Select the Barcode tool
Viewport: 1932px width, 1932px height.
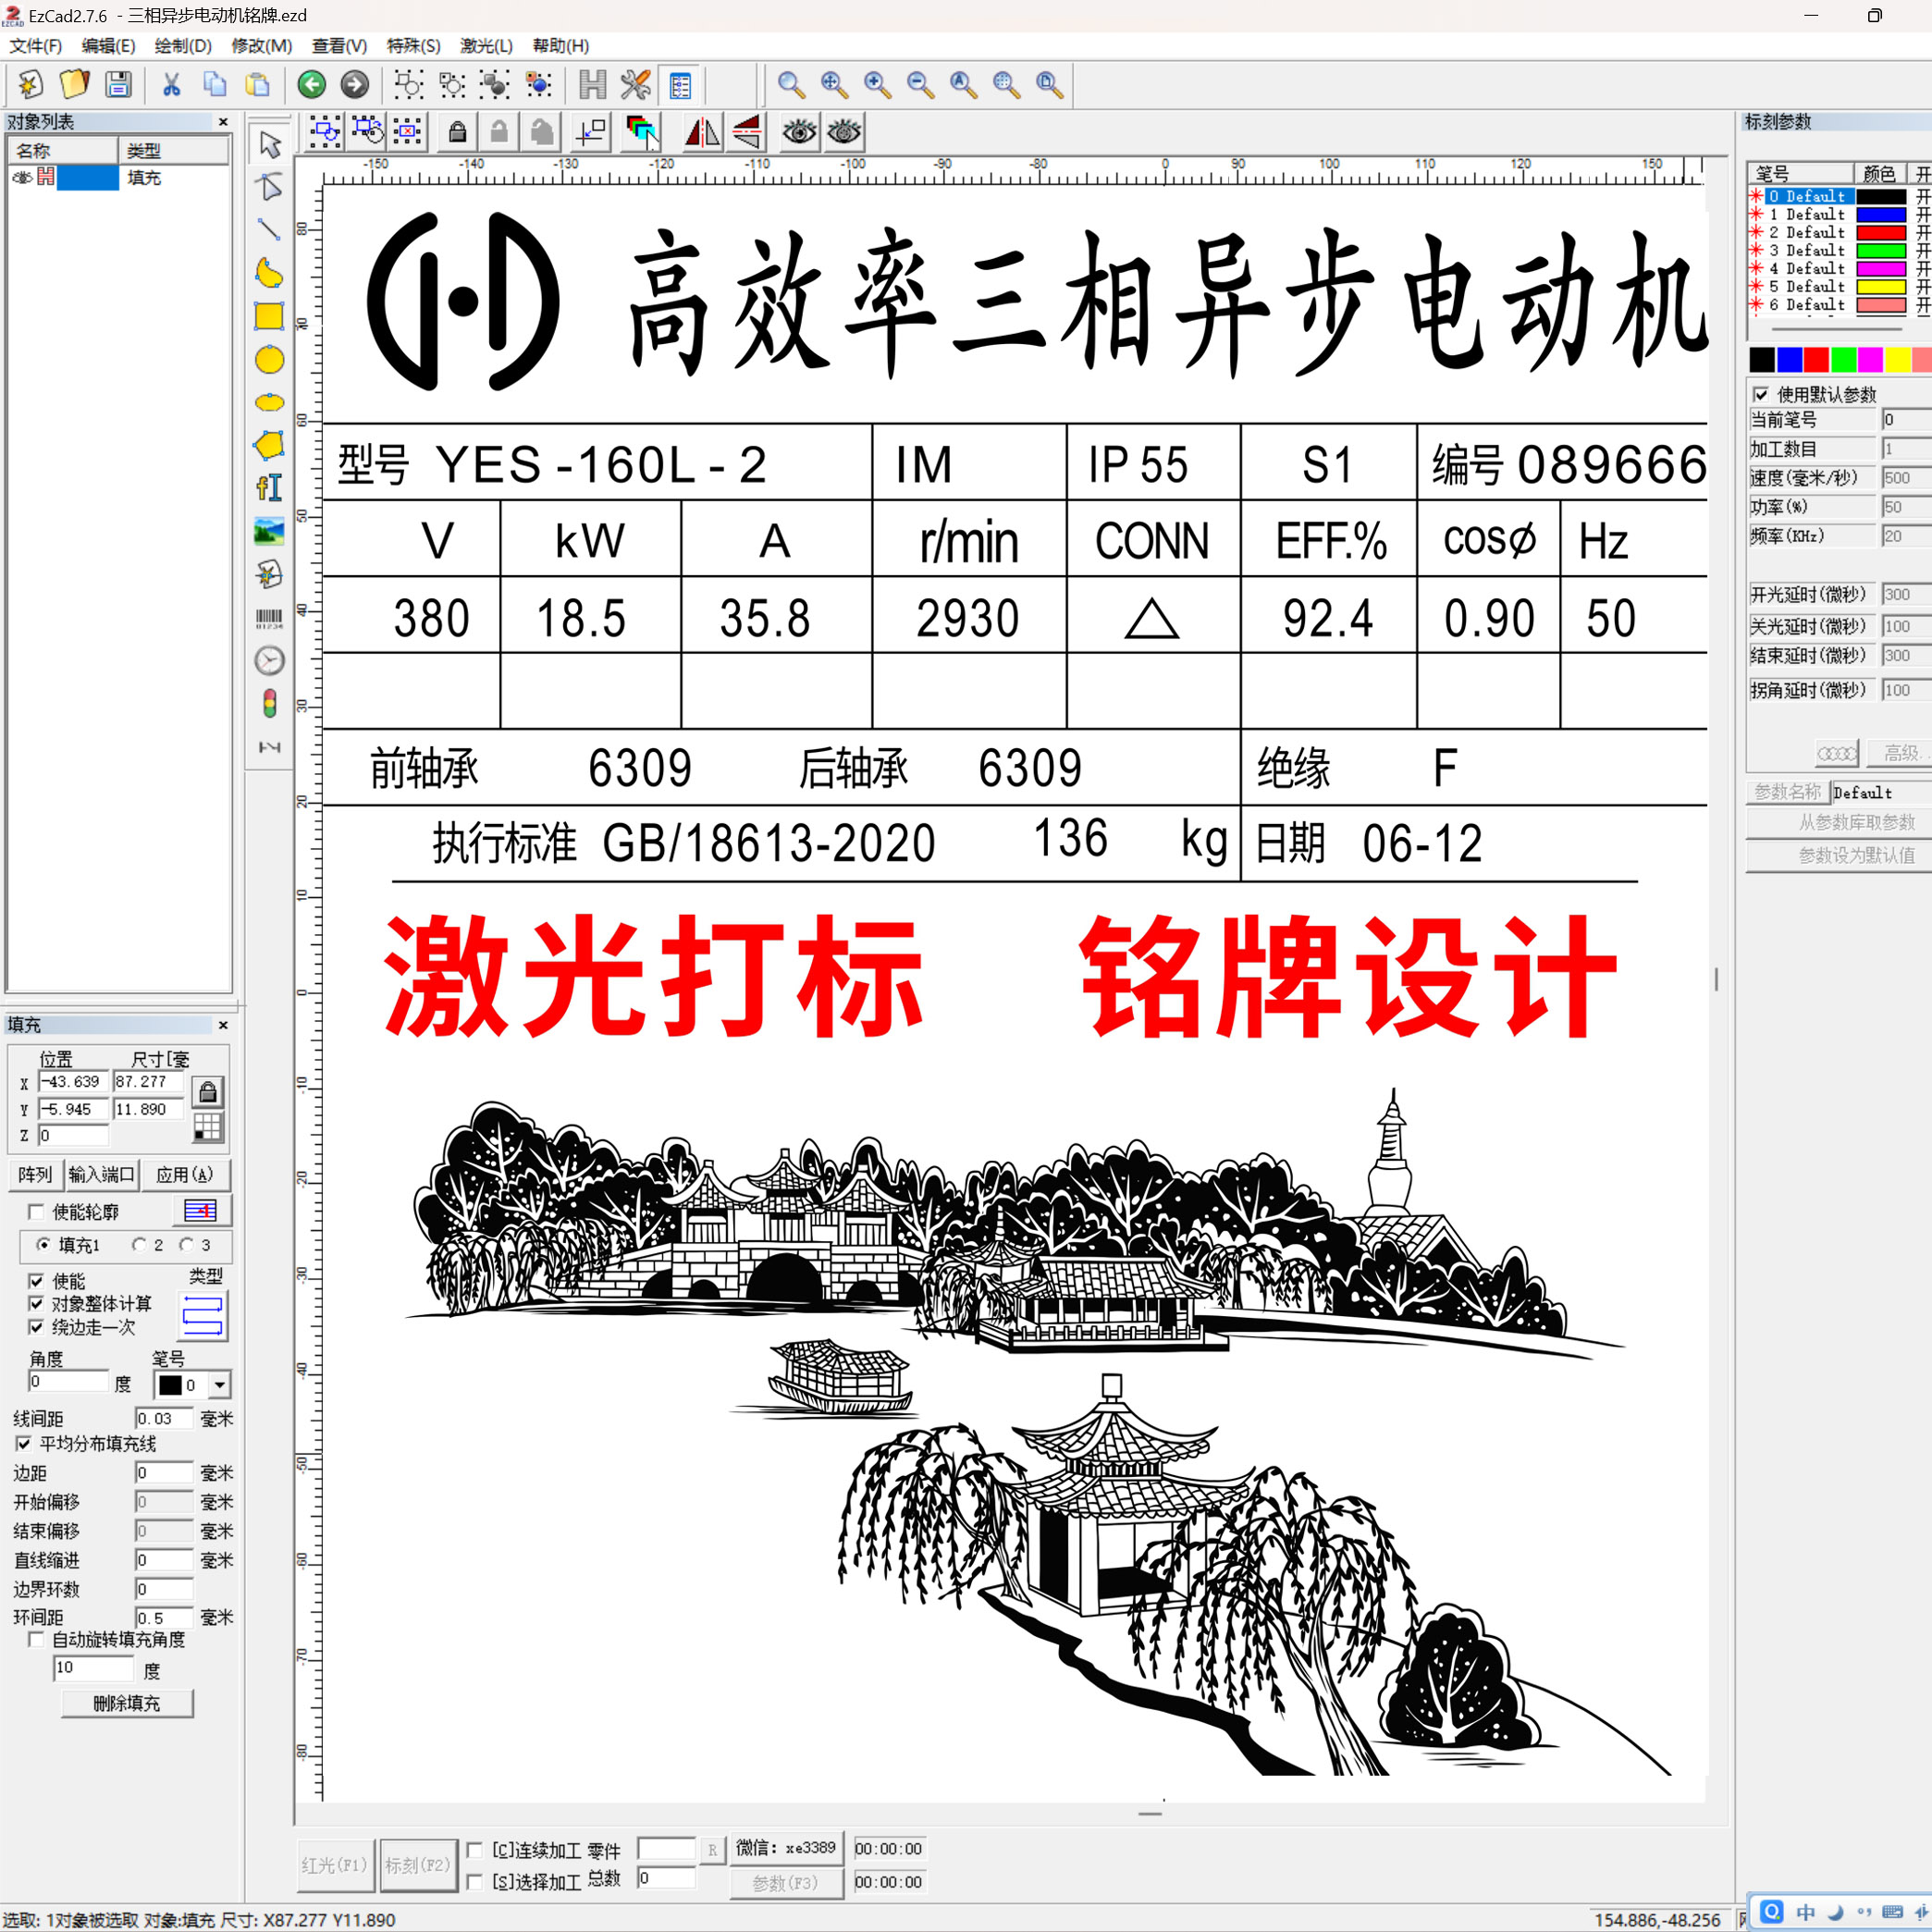[268, 617]
